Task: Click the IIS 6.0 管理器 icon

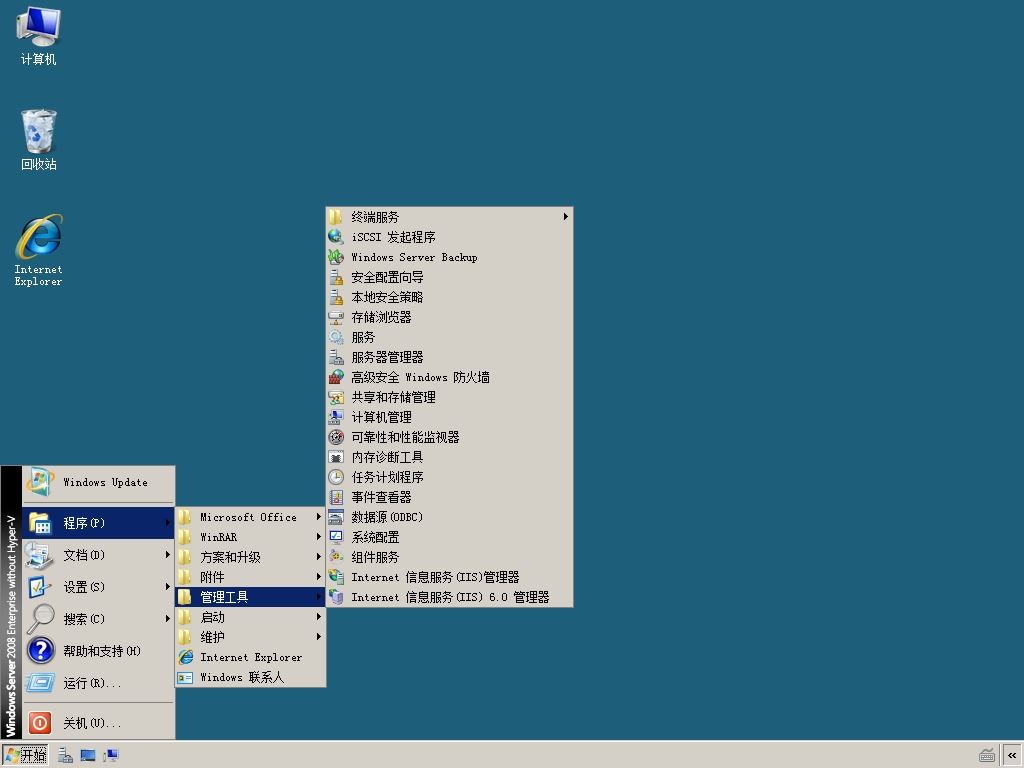Action: tap(336, 597)
